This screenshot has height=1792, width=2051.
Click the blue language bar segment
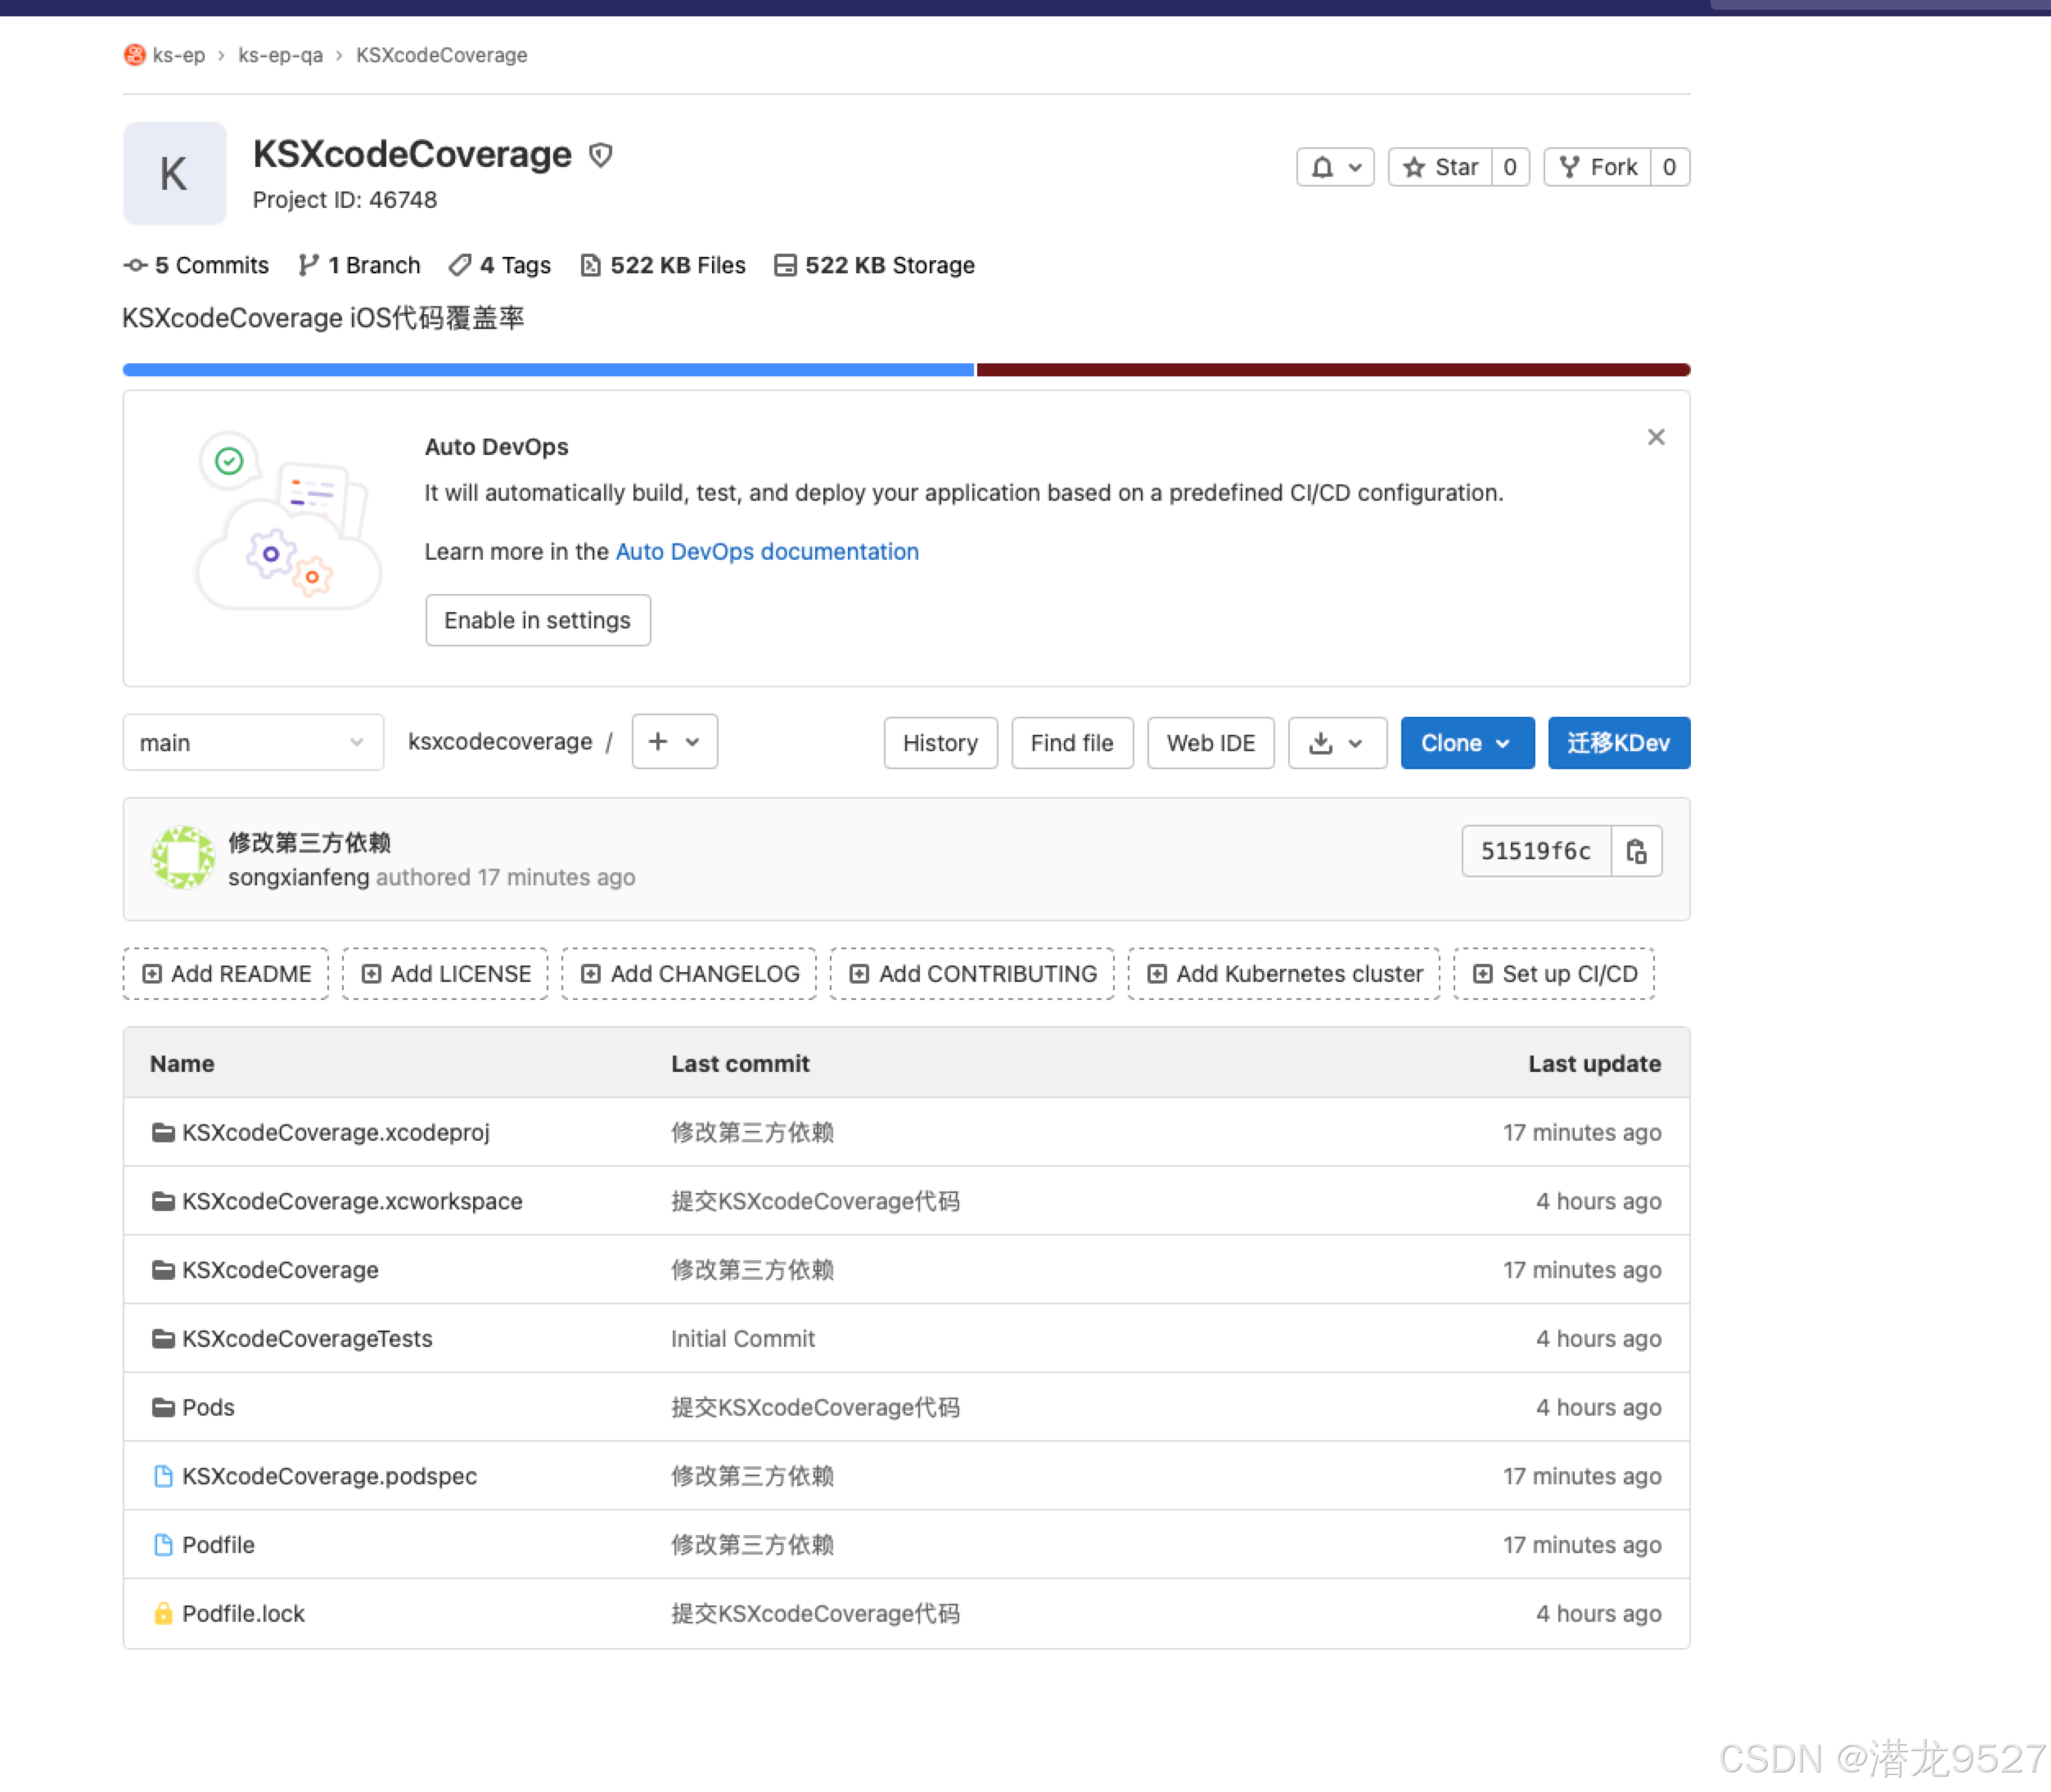click(547, 370)
